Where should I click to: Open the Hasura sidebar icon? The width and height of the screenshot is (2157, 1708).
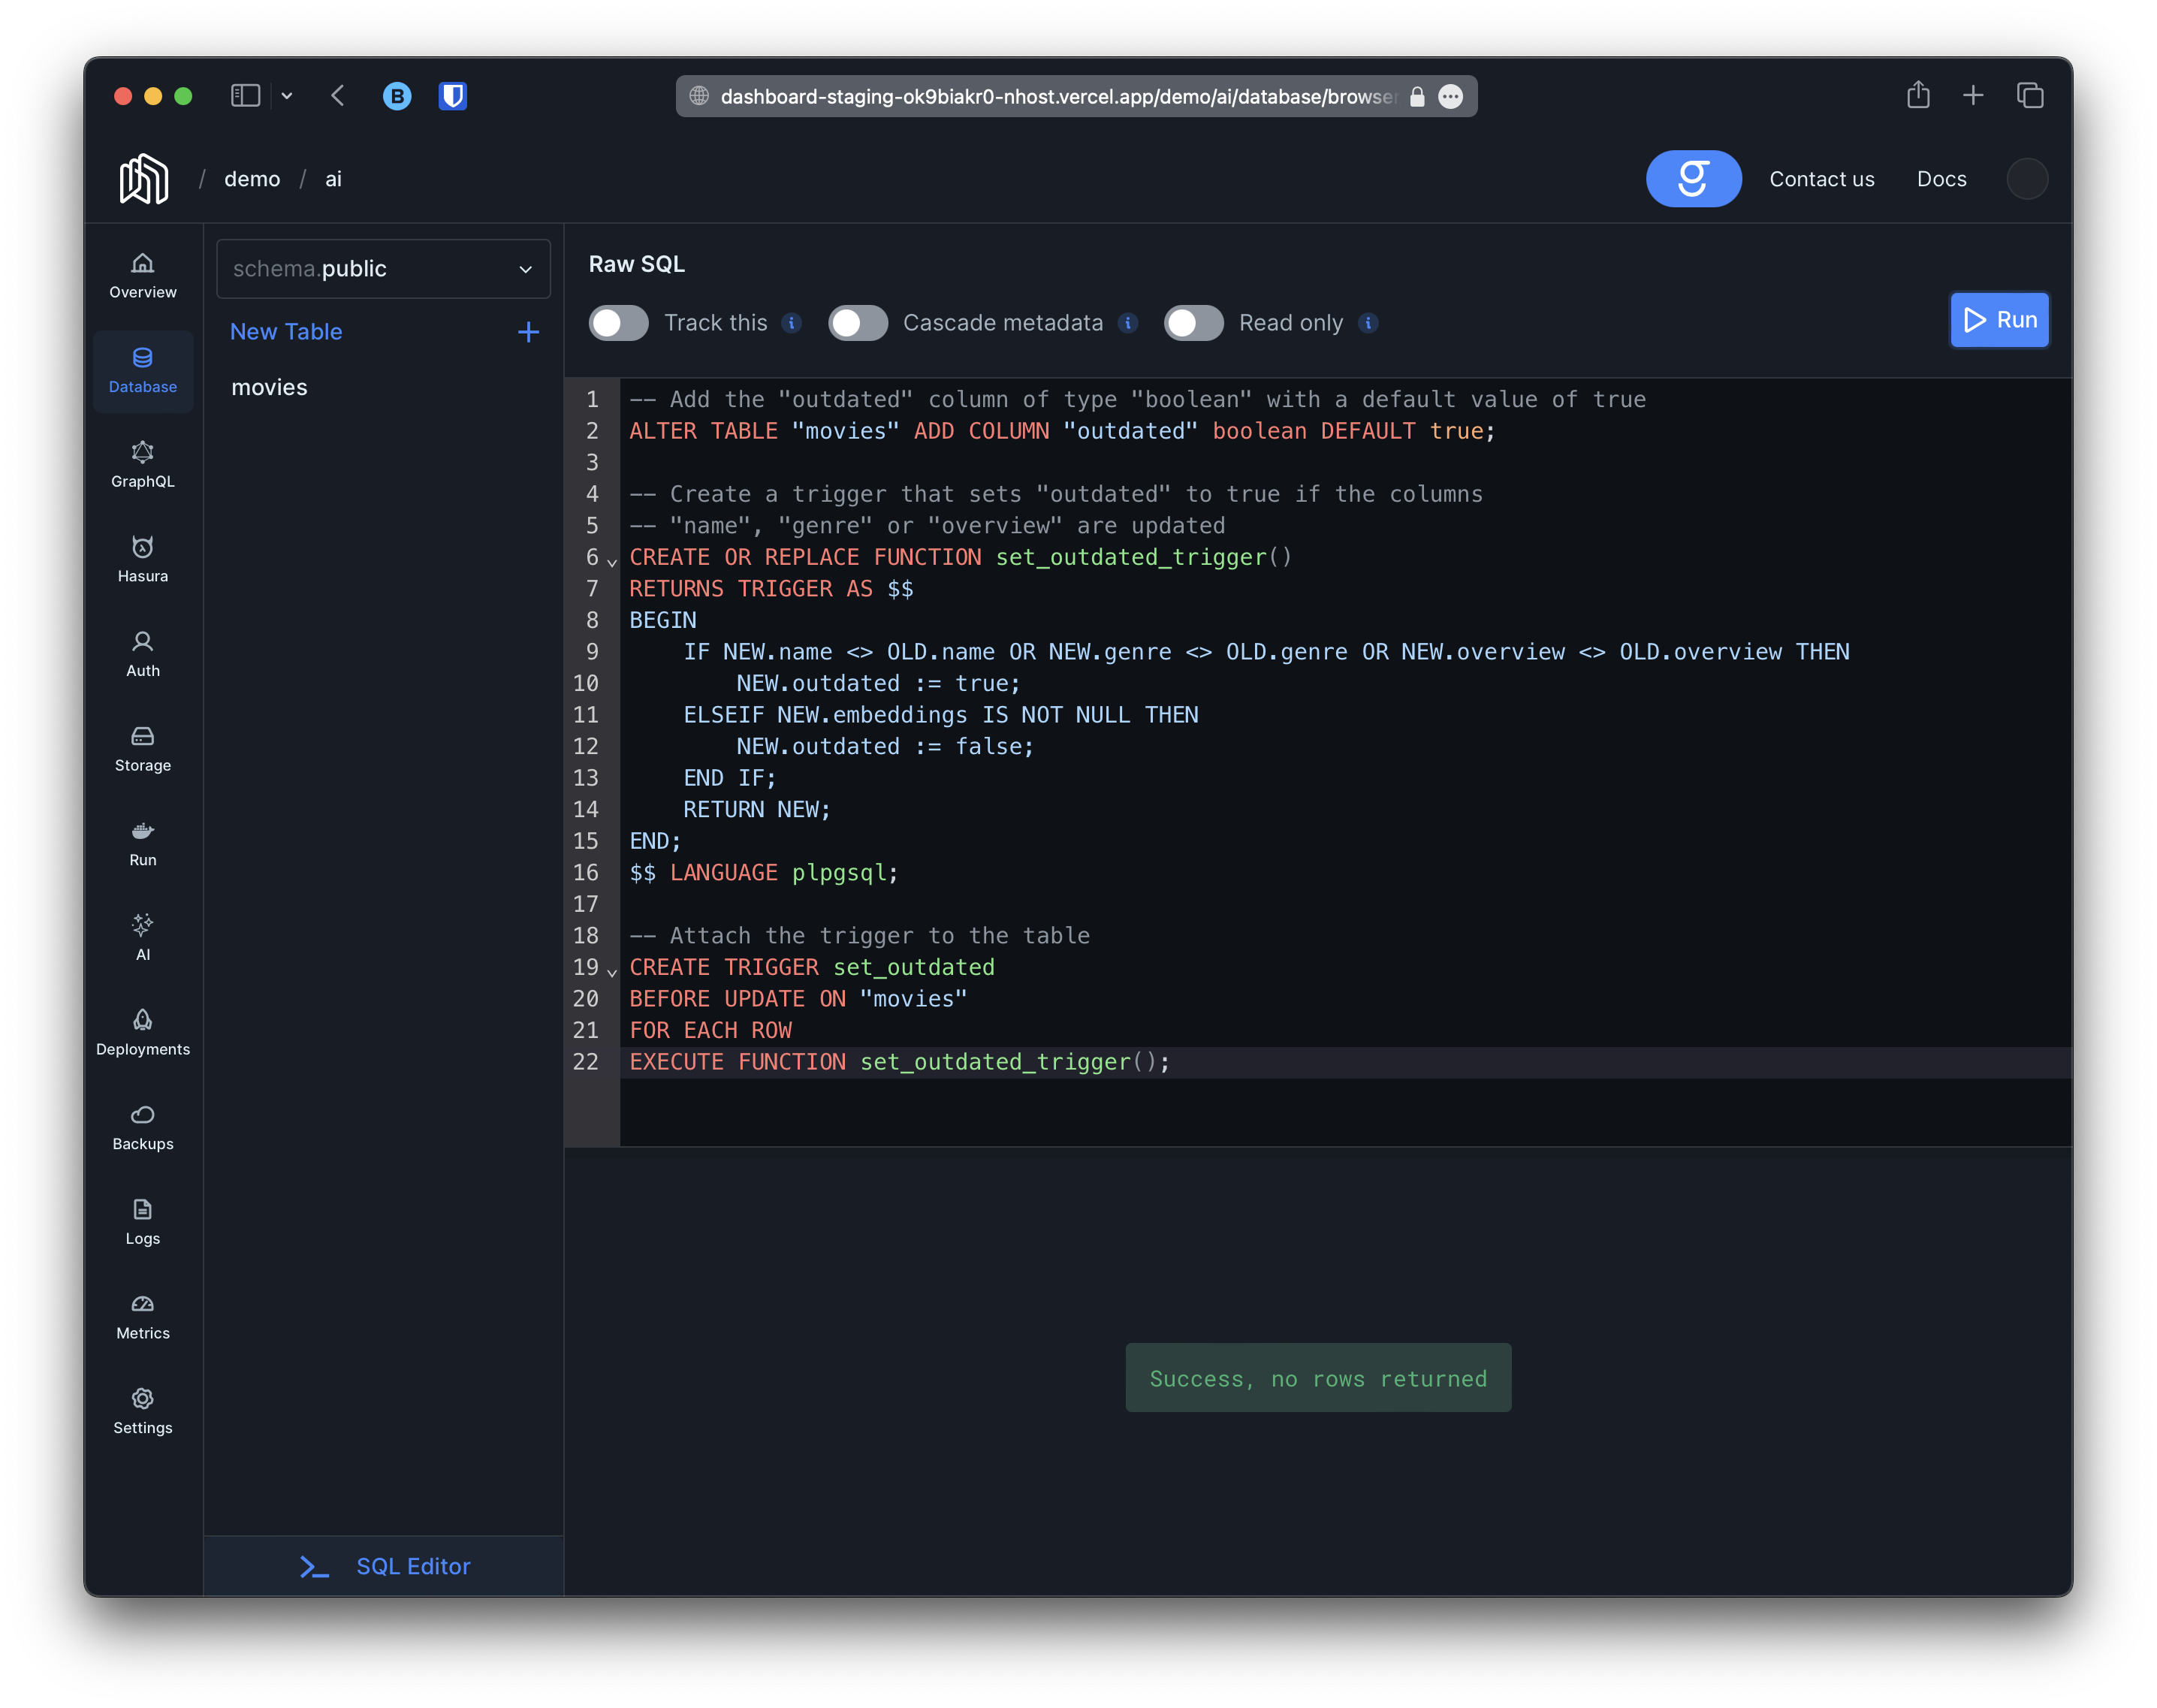[143, 559]
